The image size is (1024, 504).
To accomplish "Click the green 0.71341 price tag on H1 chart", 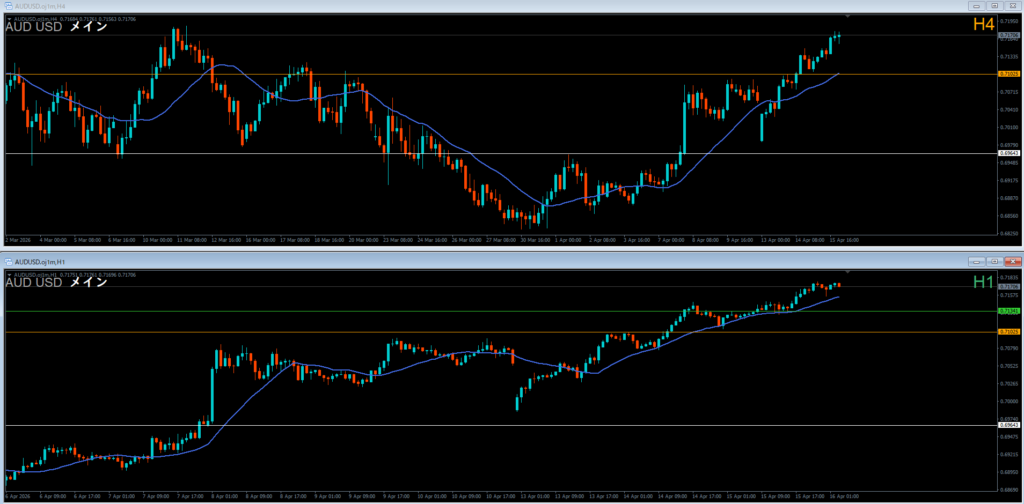I will pos(1009,310).
